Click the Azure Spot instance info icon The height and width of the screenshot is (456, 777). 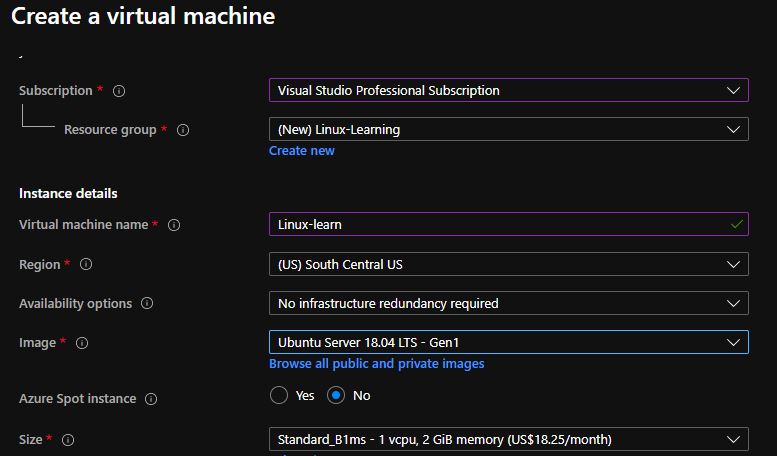coord(151,399)
